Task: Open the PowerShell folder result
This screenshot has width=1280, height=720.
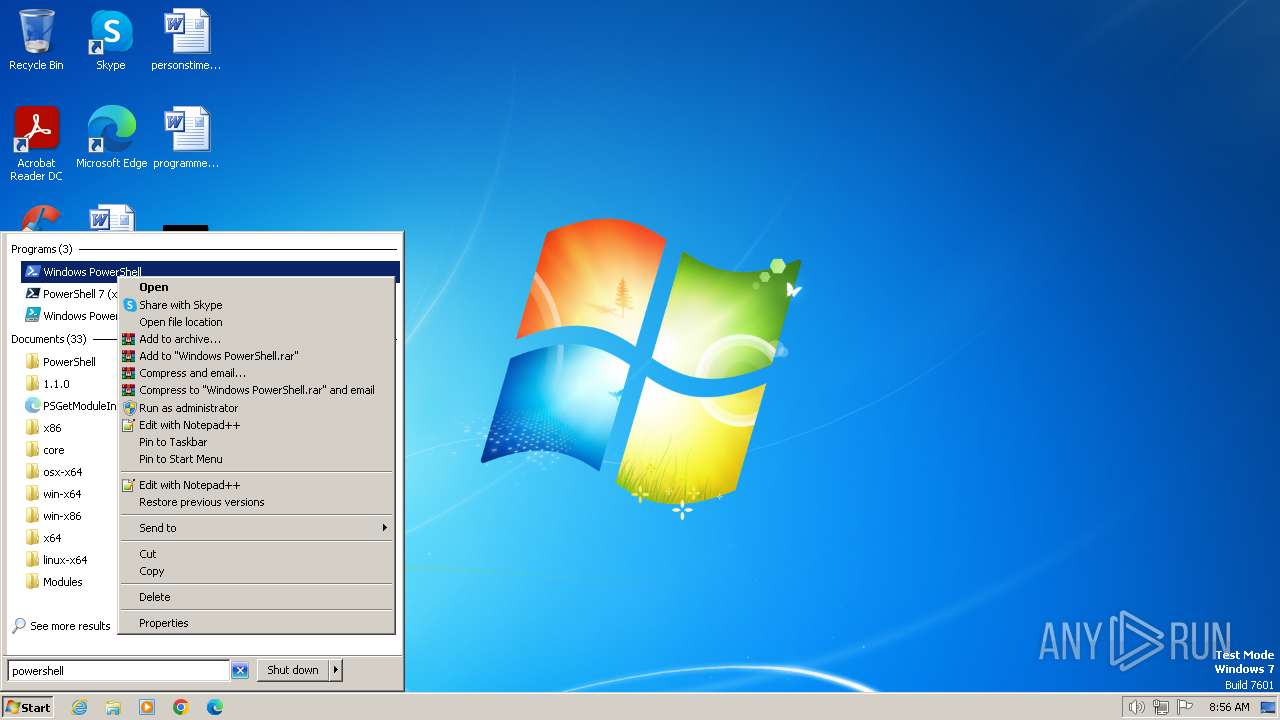Action: [x=70, y=362]
